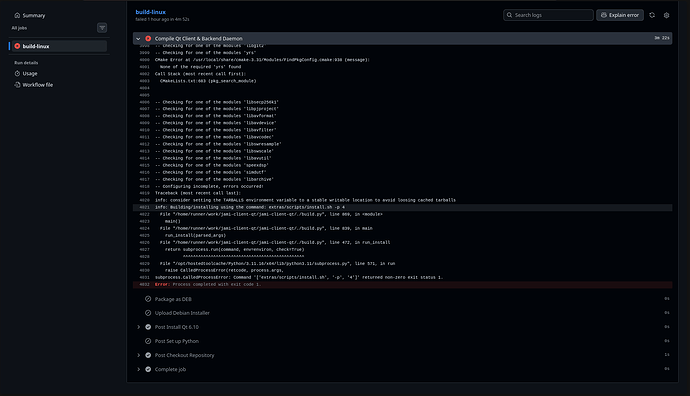
Task: Click the jobs filter icon beside All jobs
Action: [x=102, y=28]
